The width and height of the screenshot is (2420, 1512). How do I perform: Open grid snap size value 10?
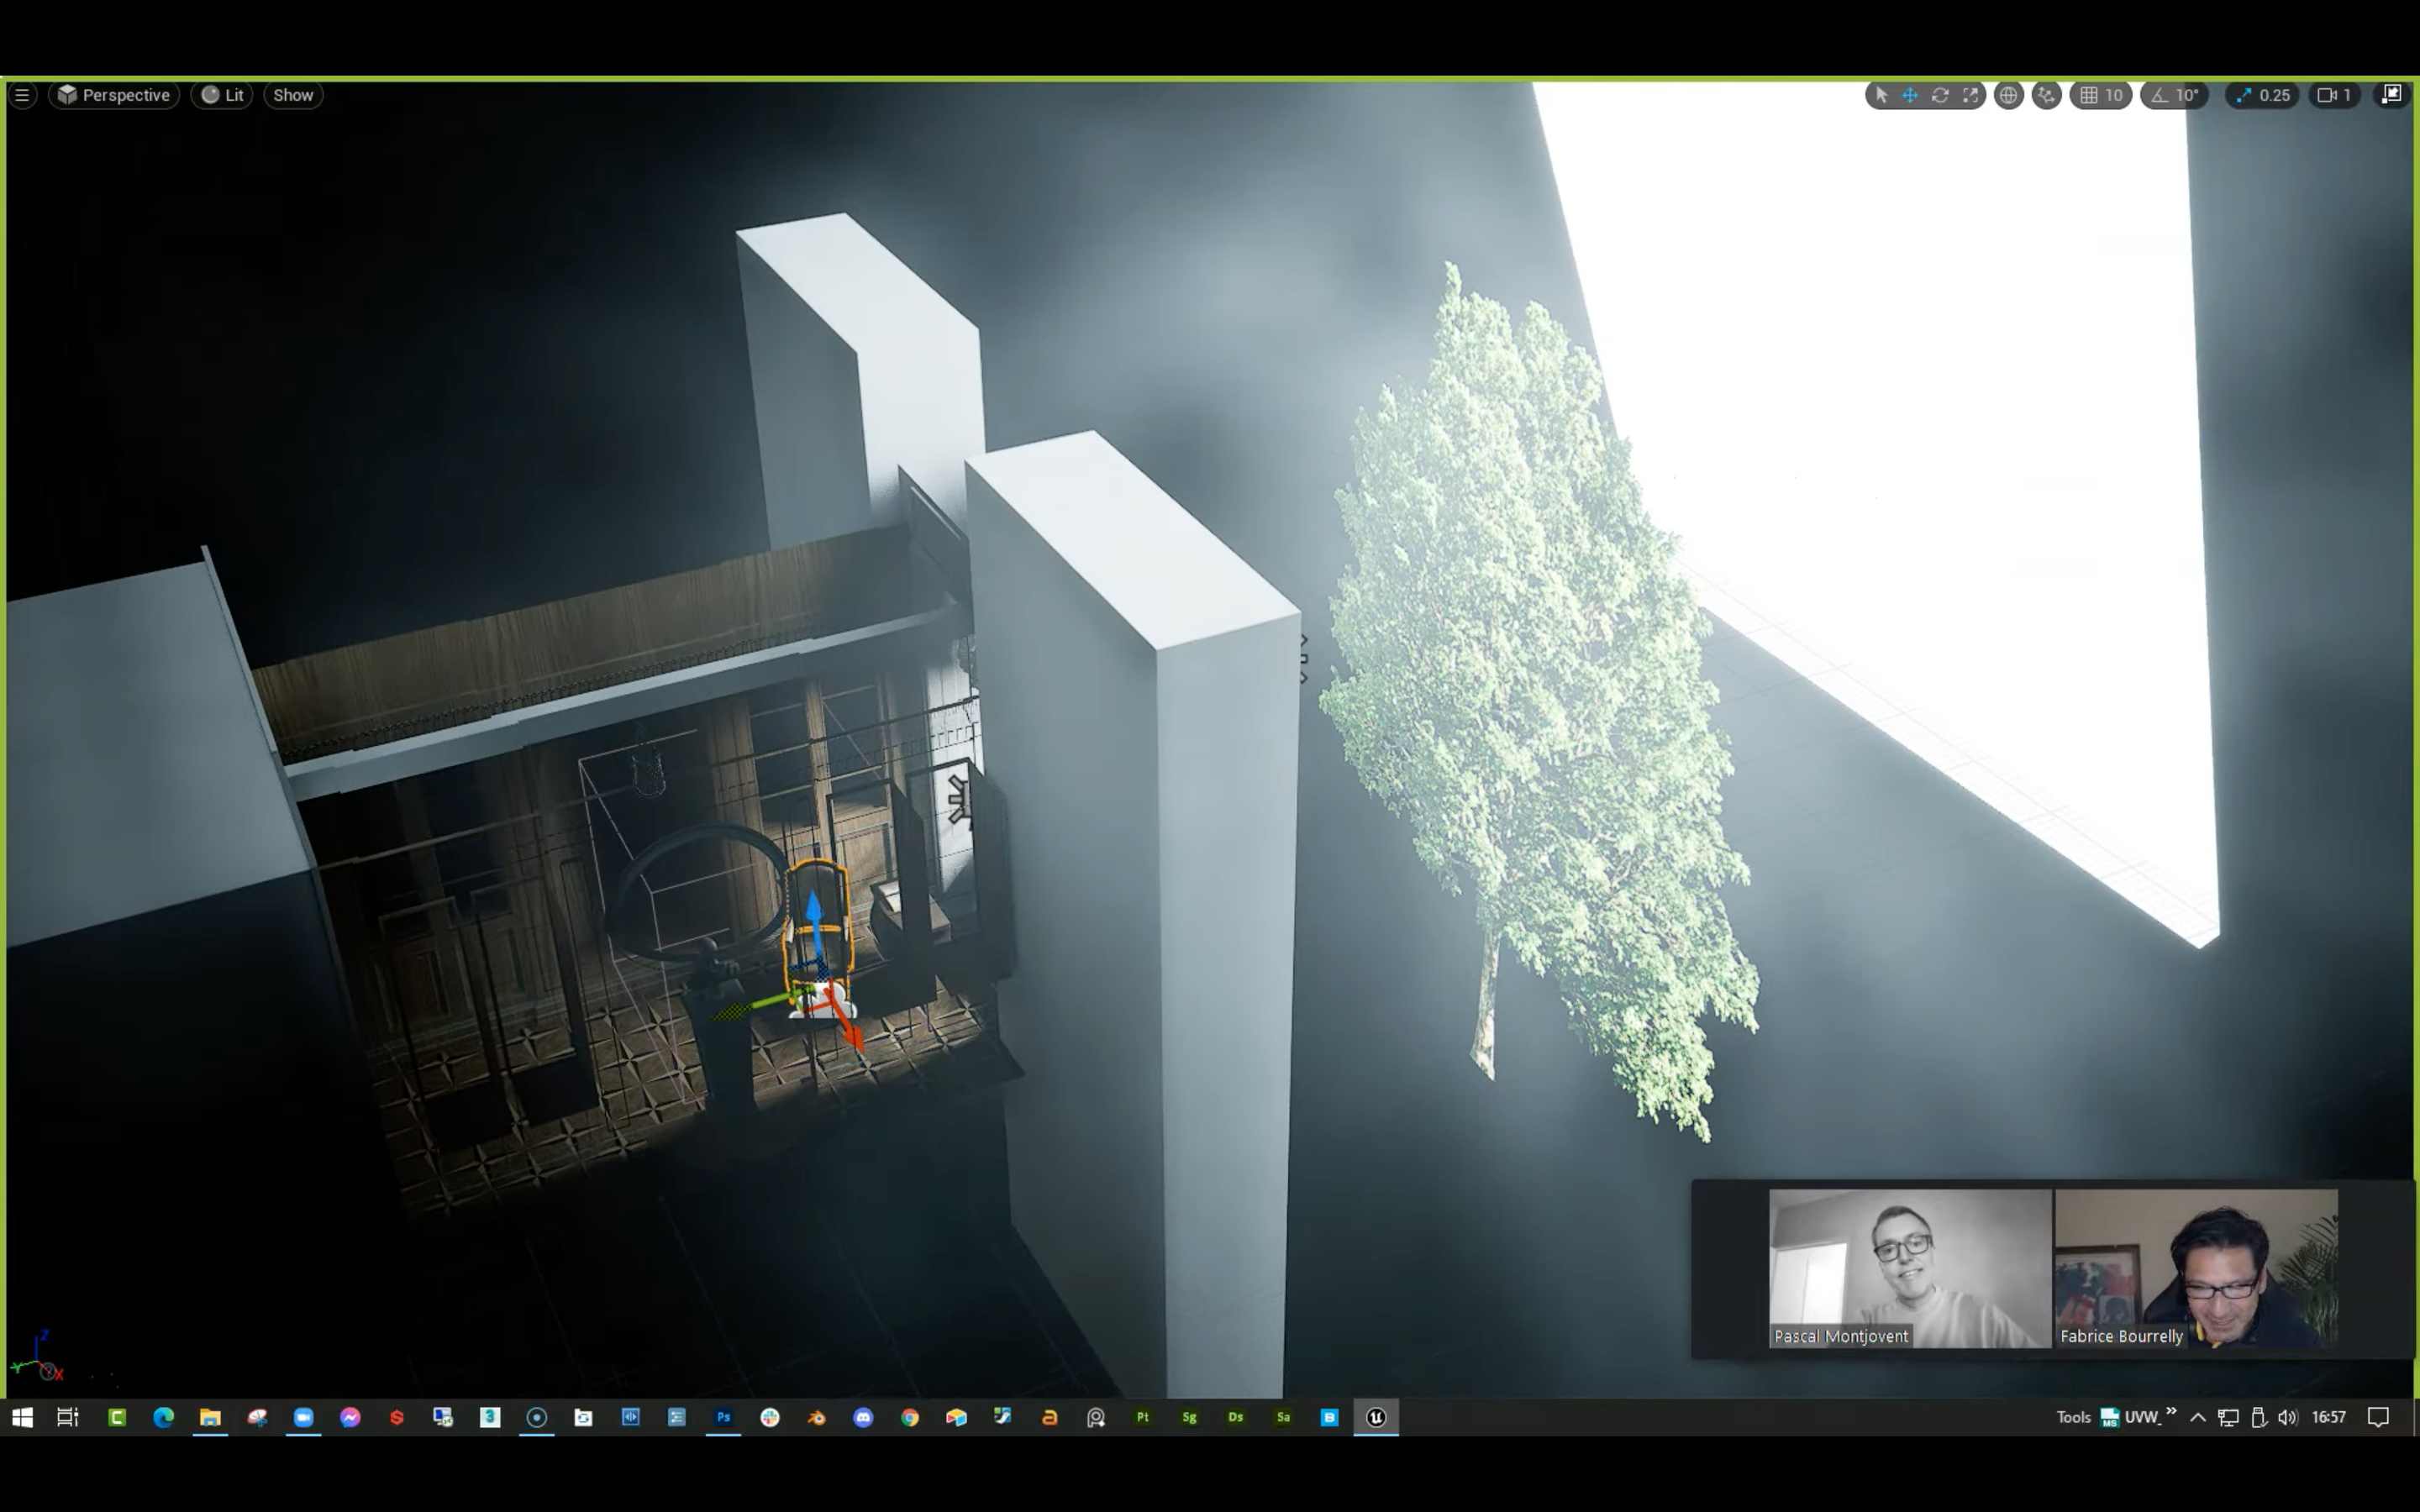(x=2114, y=95)
